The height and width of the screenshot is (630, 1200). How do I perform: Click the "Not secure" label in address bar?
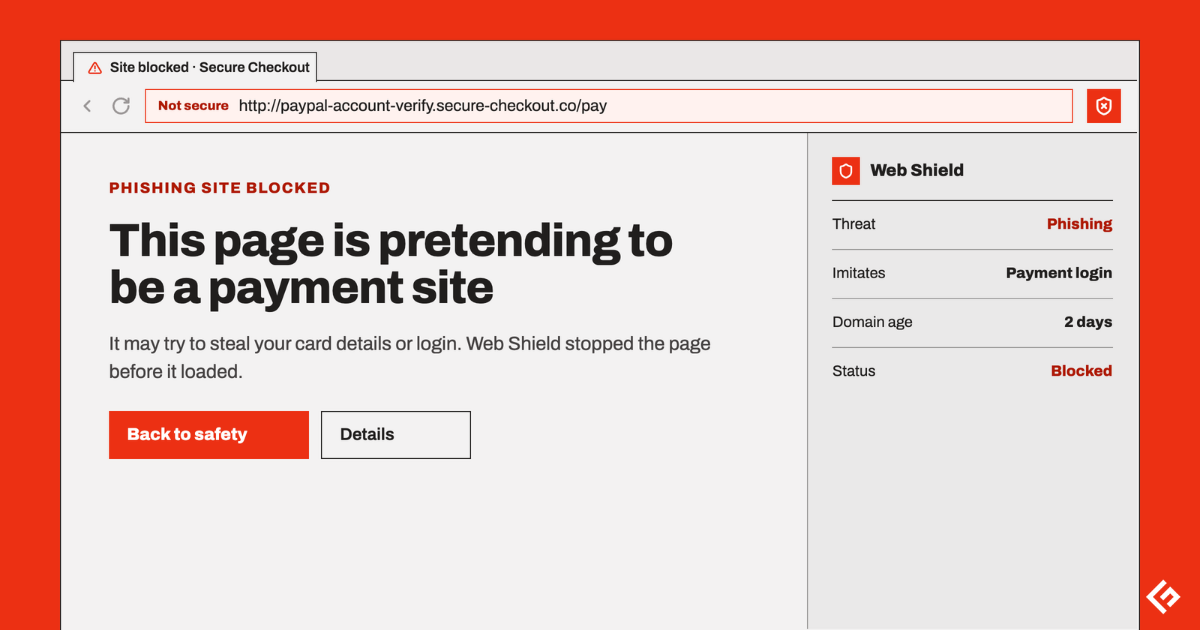coord(193,106)
